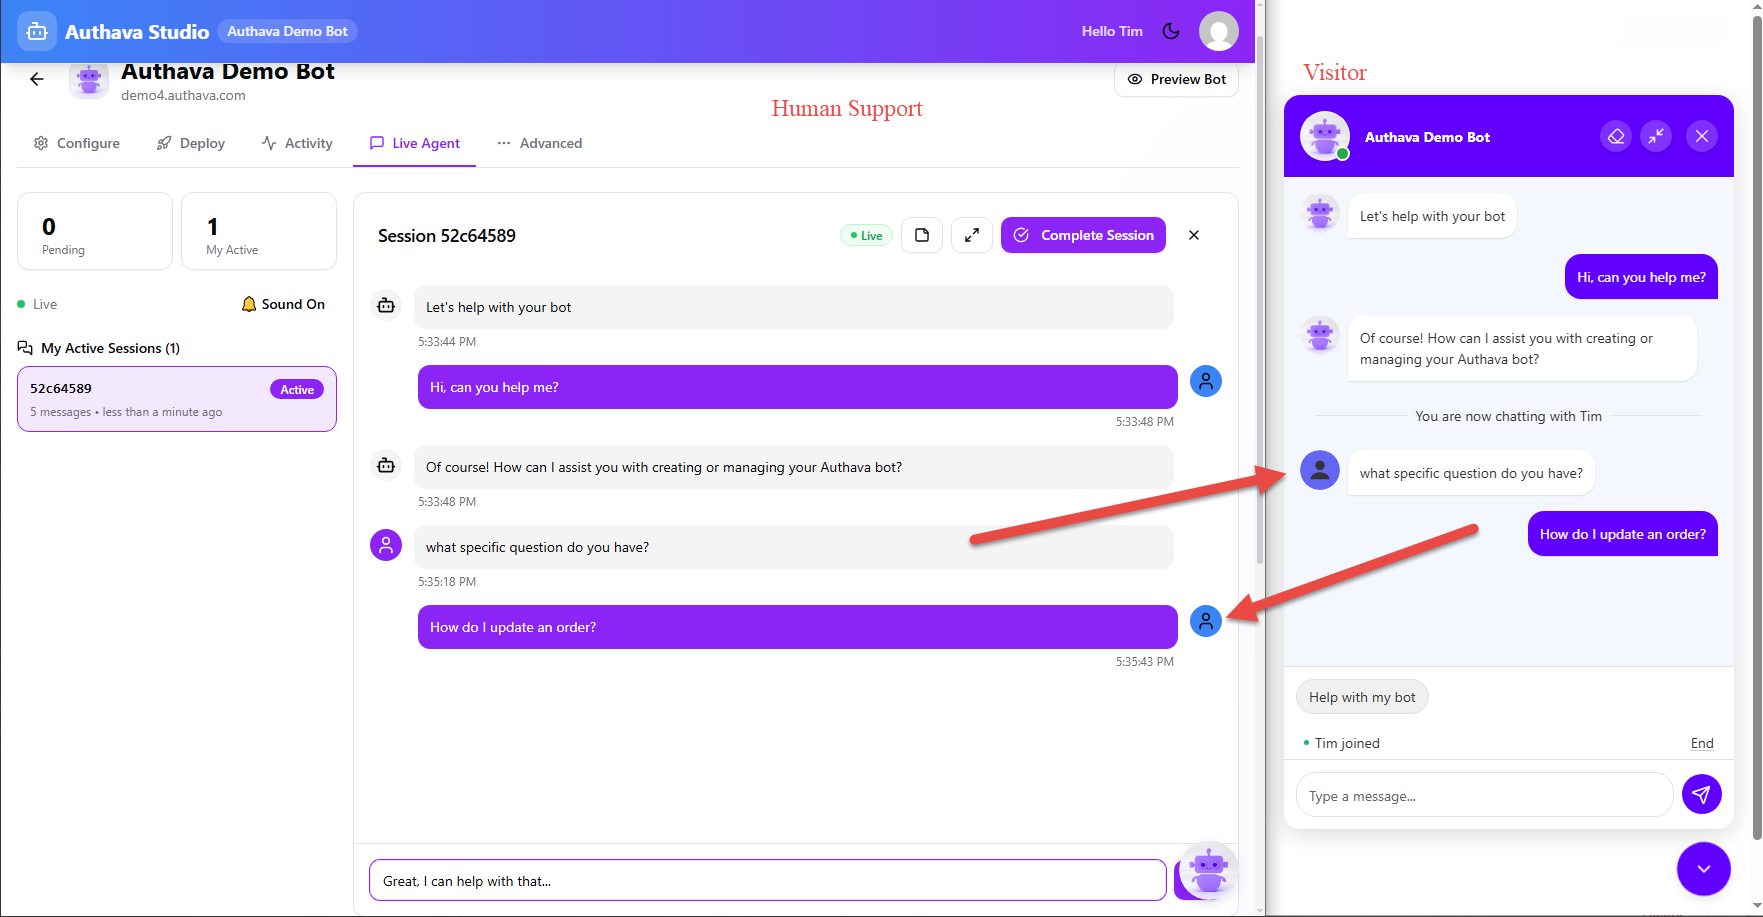The height and width of the screenshot is (917, 1763).
Task: Click the widget clear chat eraser icon
Action: (x=1616, y=136)
